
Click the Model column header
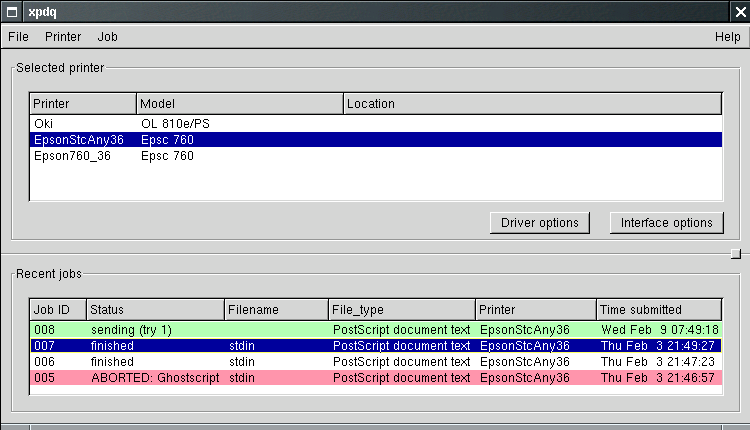click(240, 104)
